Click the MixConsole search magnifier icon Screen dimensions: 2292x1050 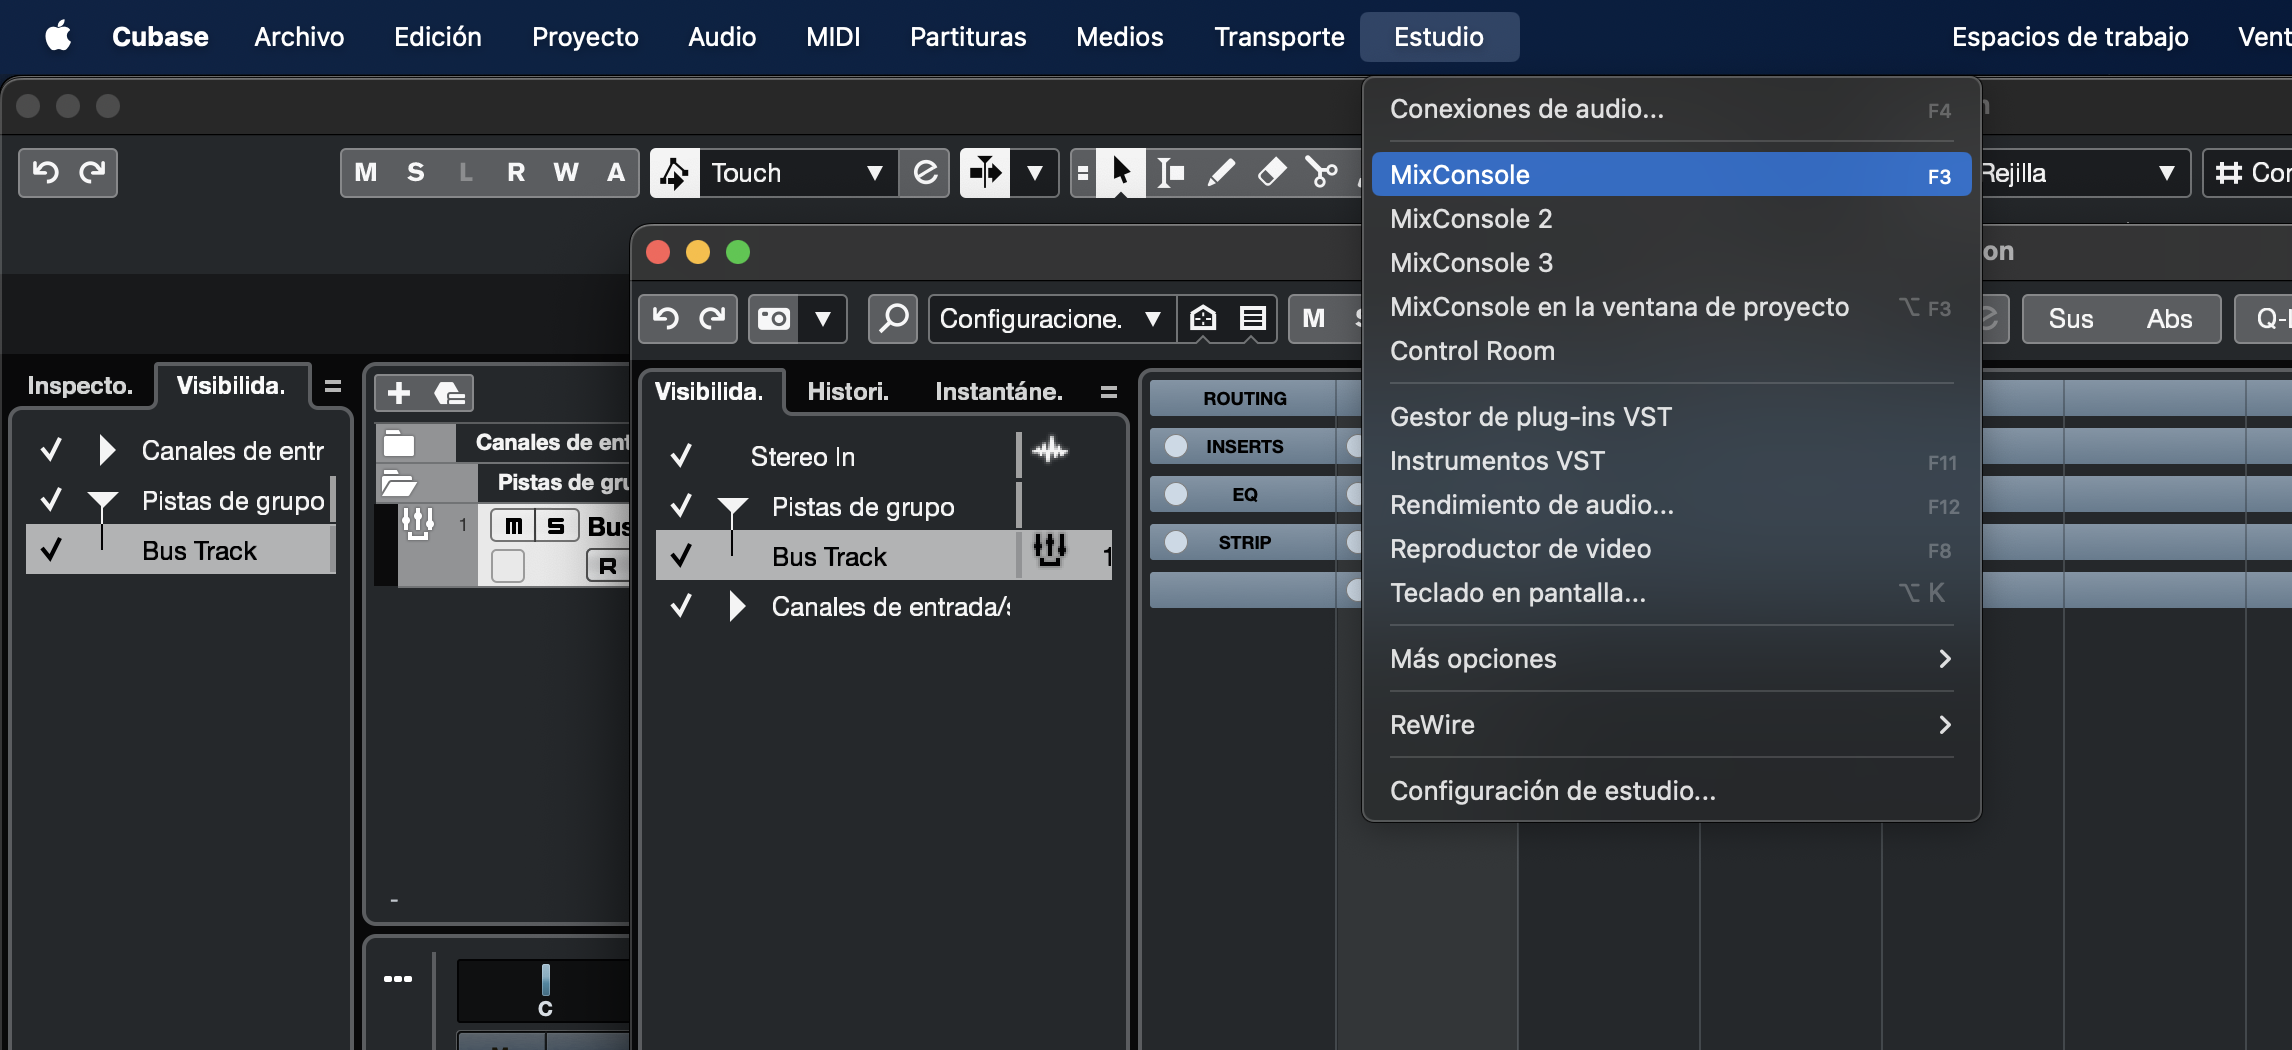[x=893, y=319]
